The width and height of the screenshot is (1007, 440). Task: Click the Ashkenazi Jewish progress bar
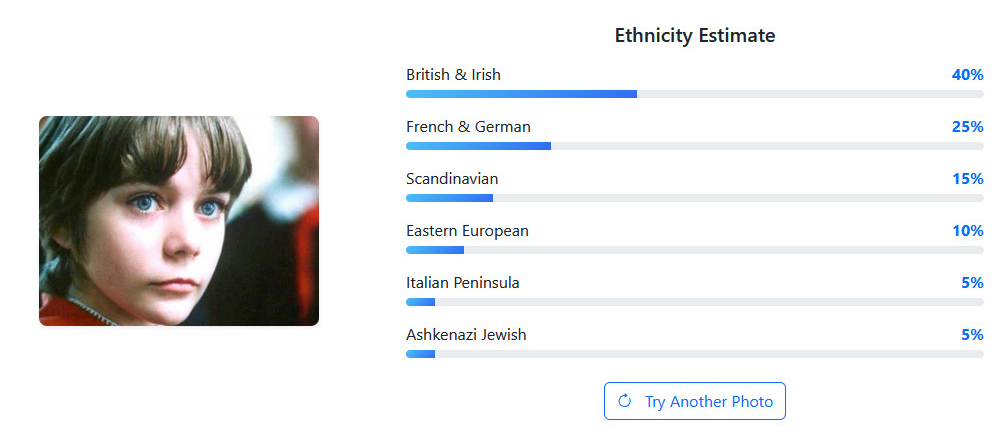click(x=695, y=354)
